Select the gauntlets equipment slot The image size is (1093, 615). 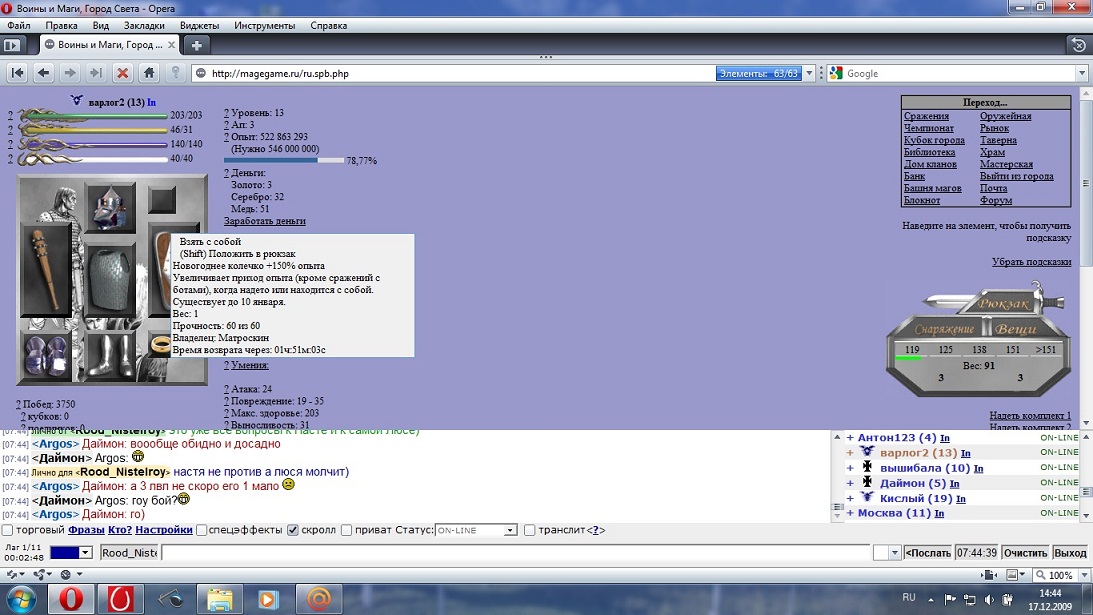point(46,355)
